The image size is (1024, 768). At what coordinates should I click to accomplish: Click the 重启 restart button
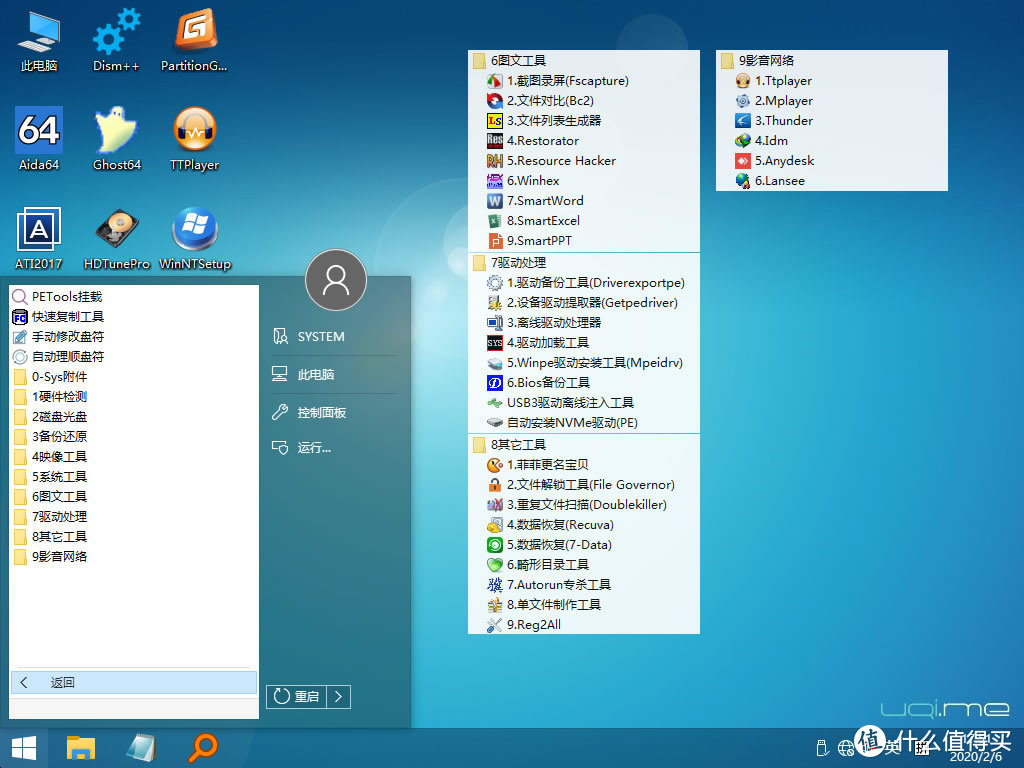click(x=297, y=696)
